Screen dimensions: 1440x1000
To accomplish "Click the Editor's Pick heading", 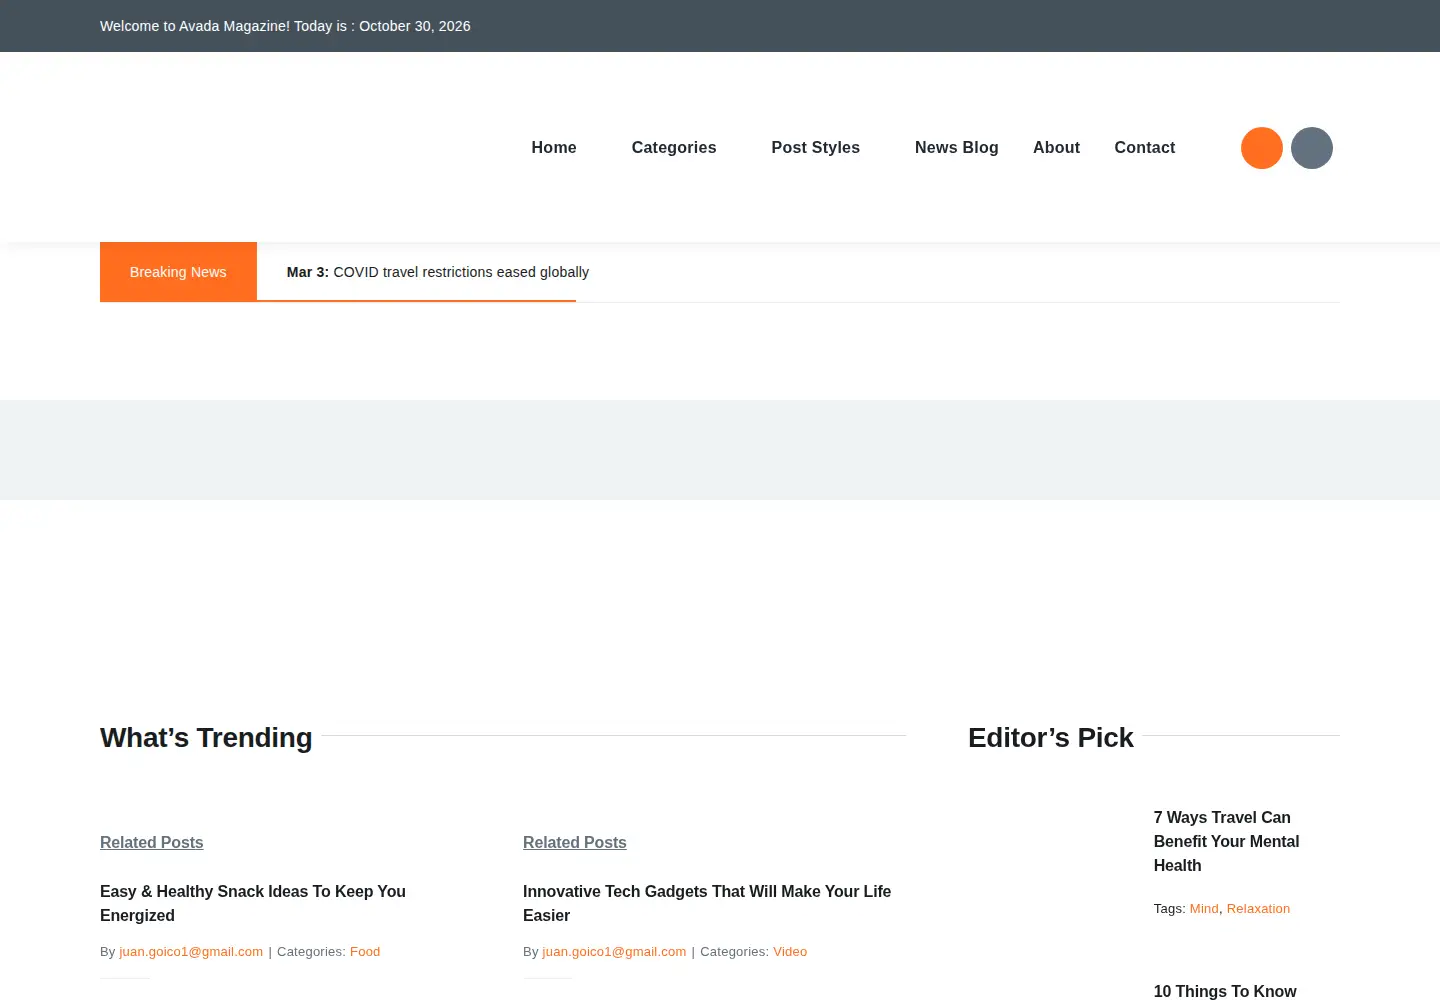I will click(1051, 737).
